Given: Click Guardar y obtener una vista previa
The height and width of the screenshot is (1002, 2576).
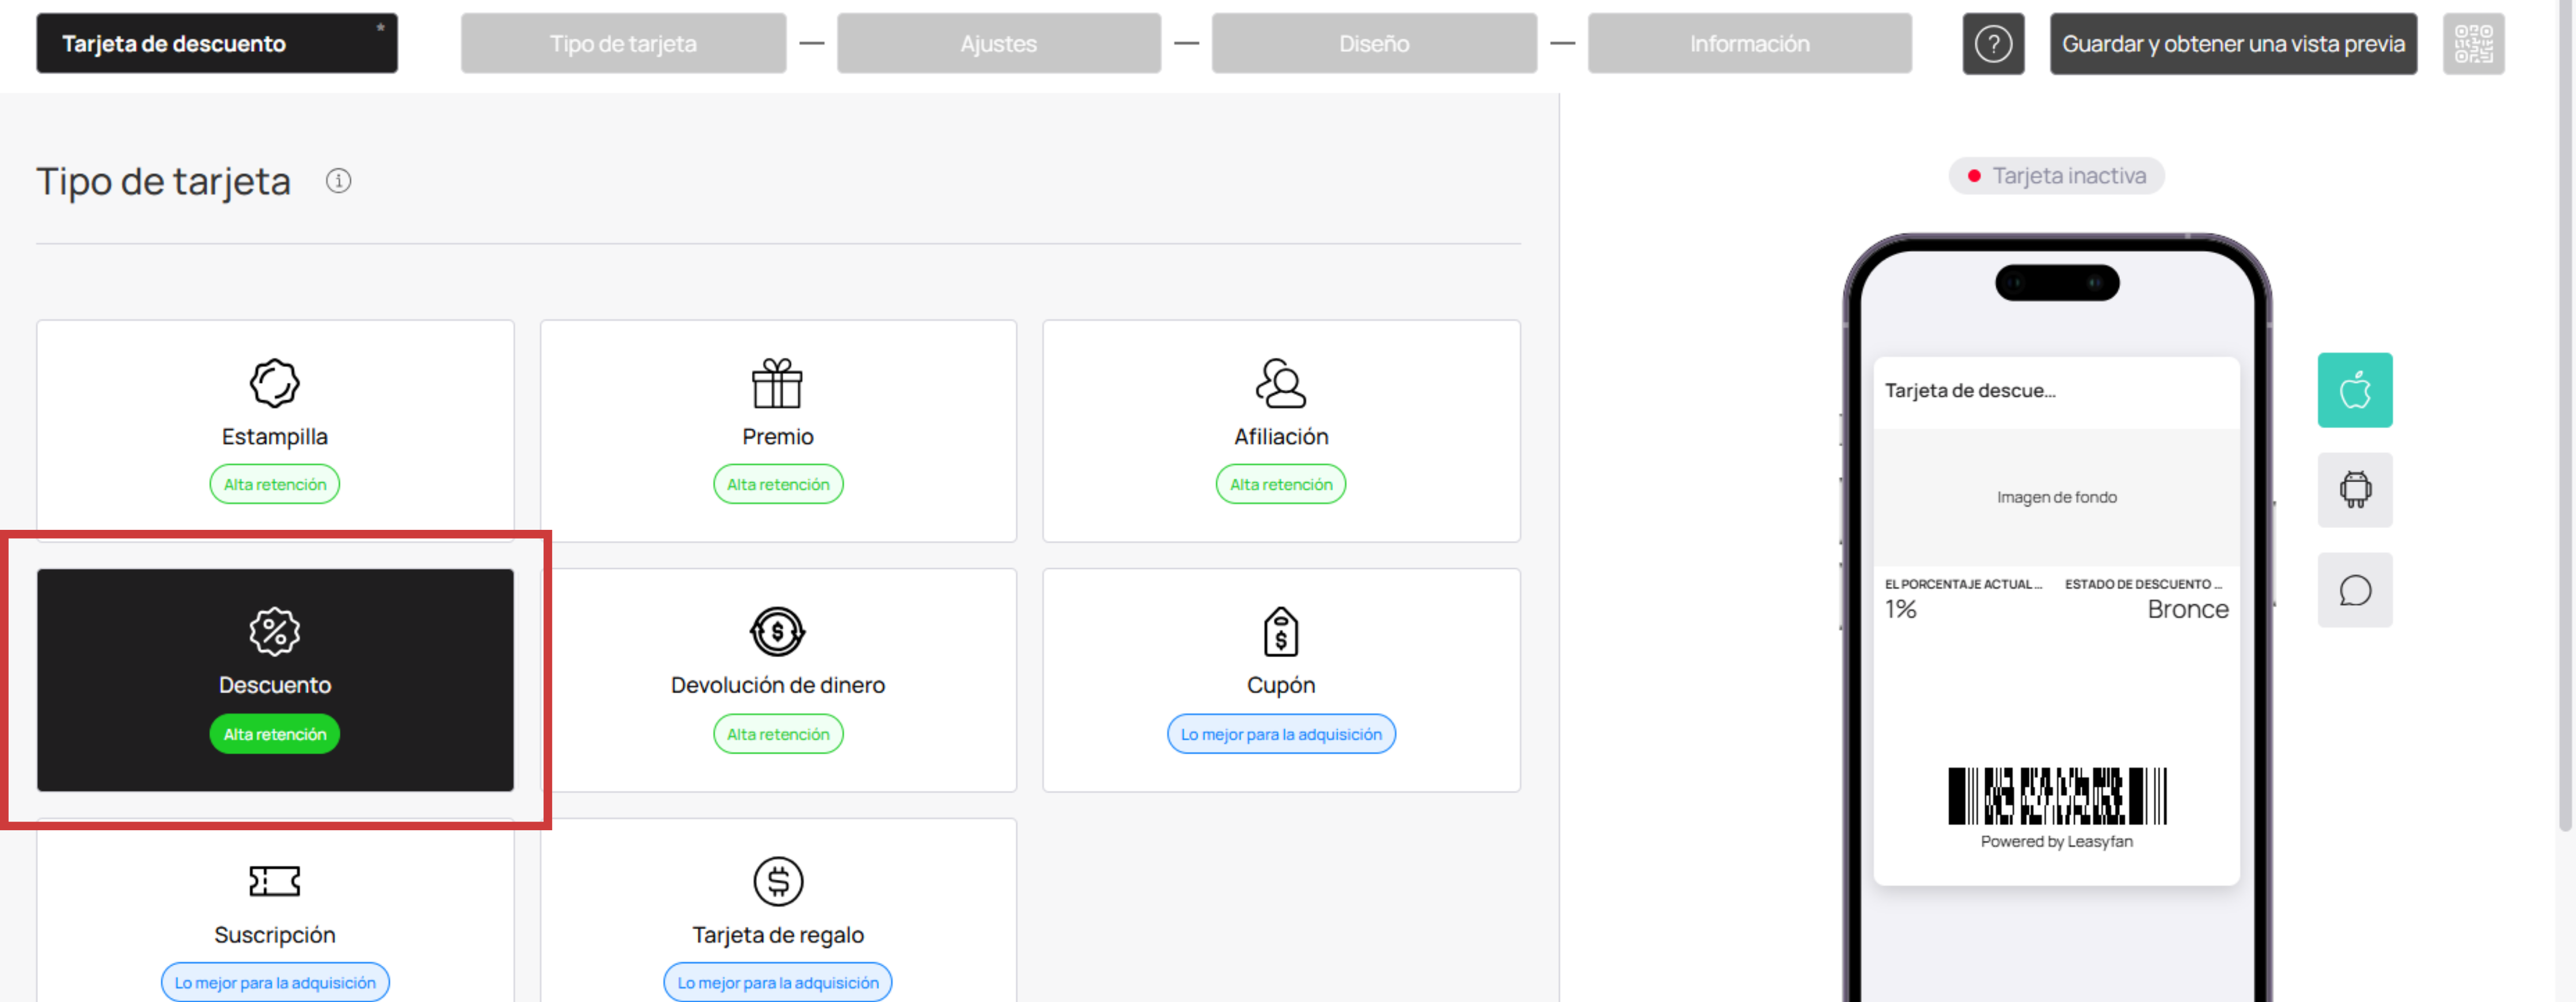Looking at the screenshot, I should 2233,44.
